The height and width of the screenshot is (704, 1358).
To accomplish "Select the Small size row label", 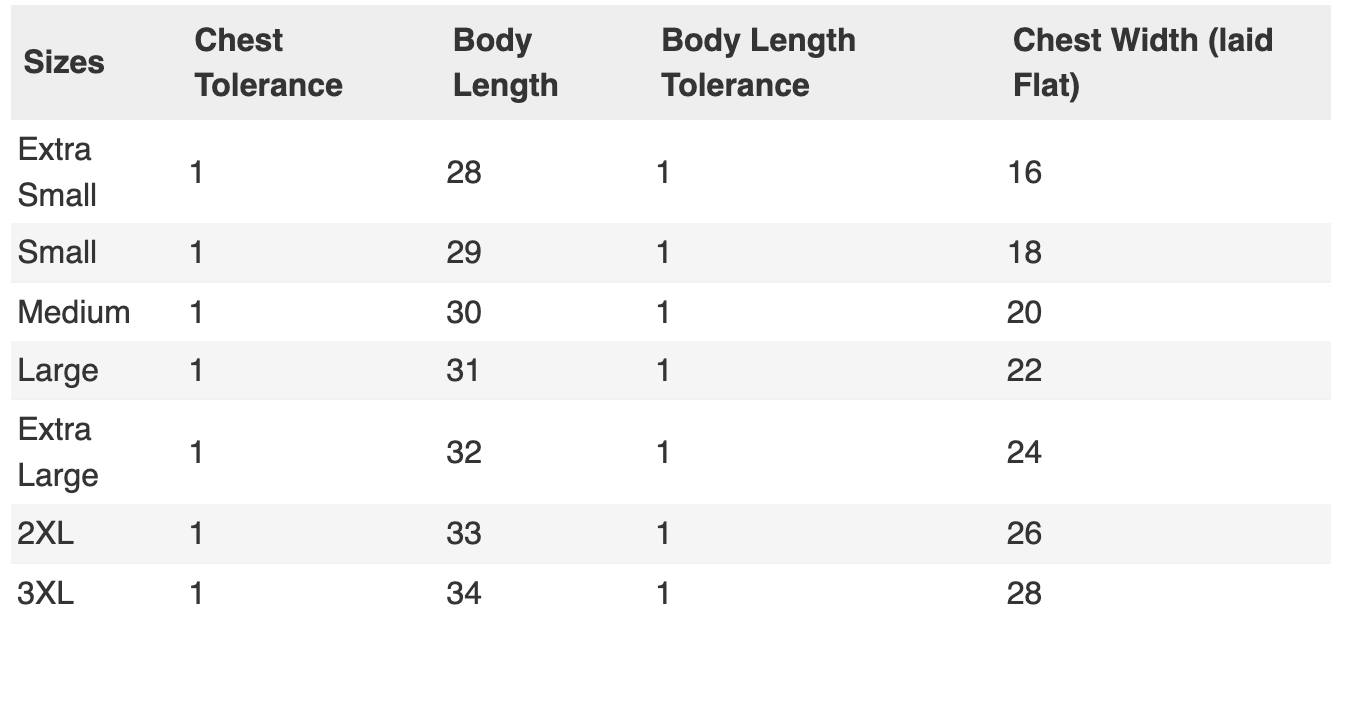I will pos(57,252).
